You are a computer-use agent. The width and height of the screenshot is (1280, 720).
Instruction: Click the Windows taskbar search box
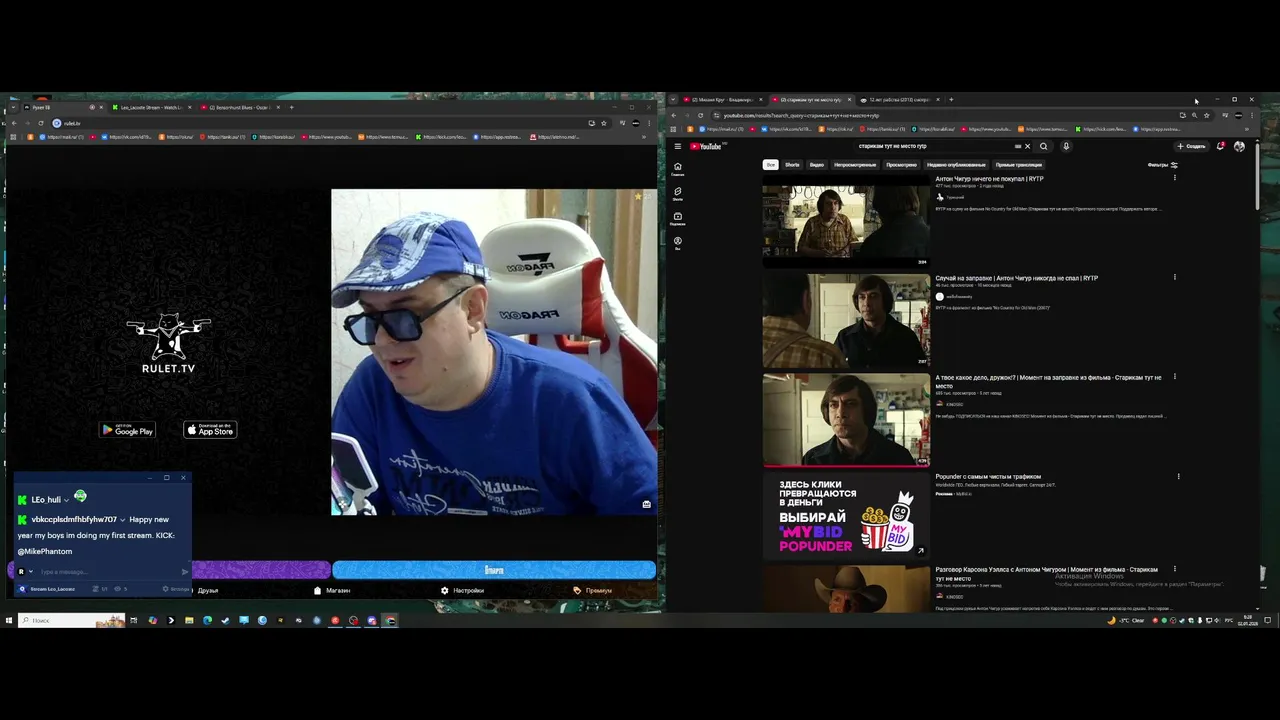[72, 620]
